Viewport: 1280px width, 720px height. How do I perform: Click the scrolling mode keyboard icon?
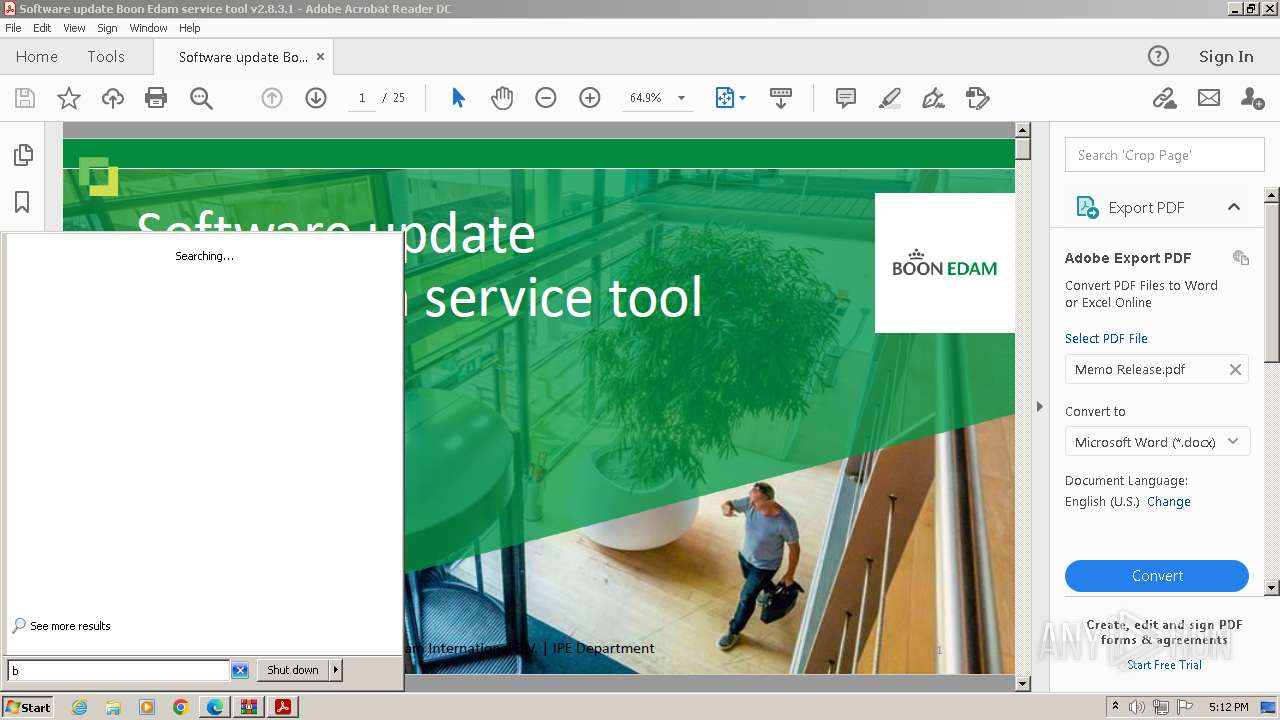[x=781, y=98]
